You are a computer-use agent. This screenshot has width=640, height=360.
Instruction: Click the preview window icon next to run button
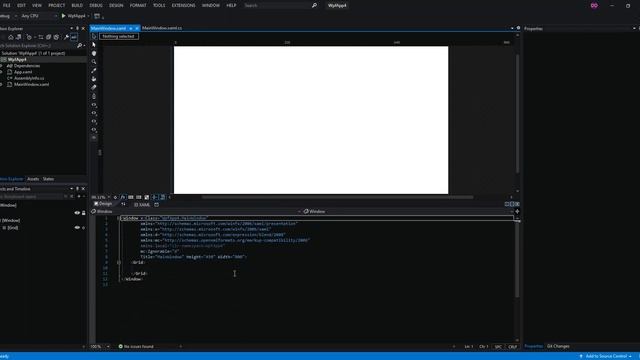(x=97, y=16)
